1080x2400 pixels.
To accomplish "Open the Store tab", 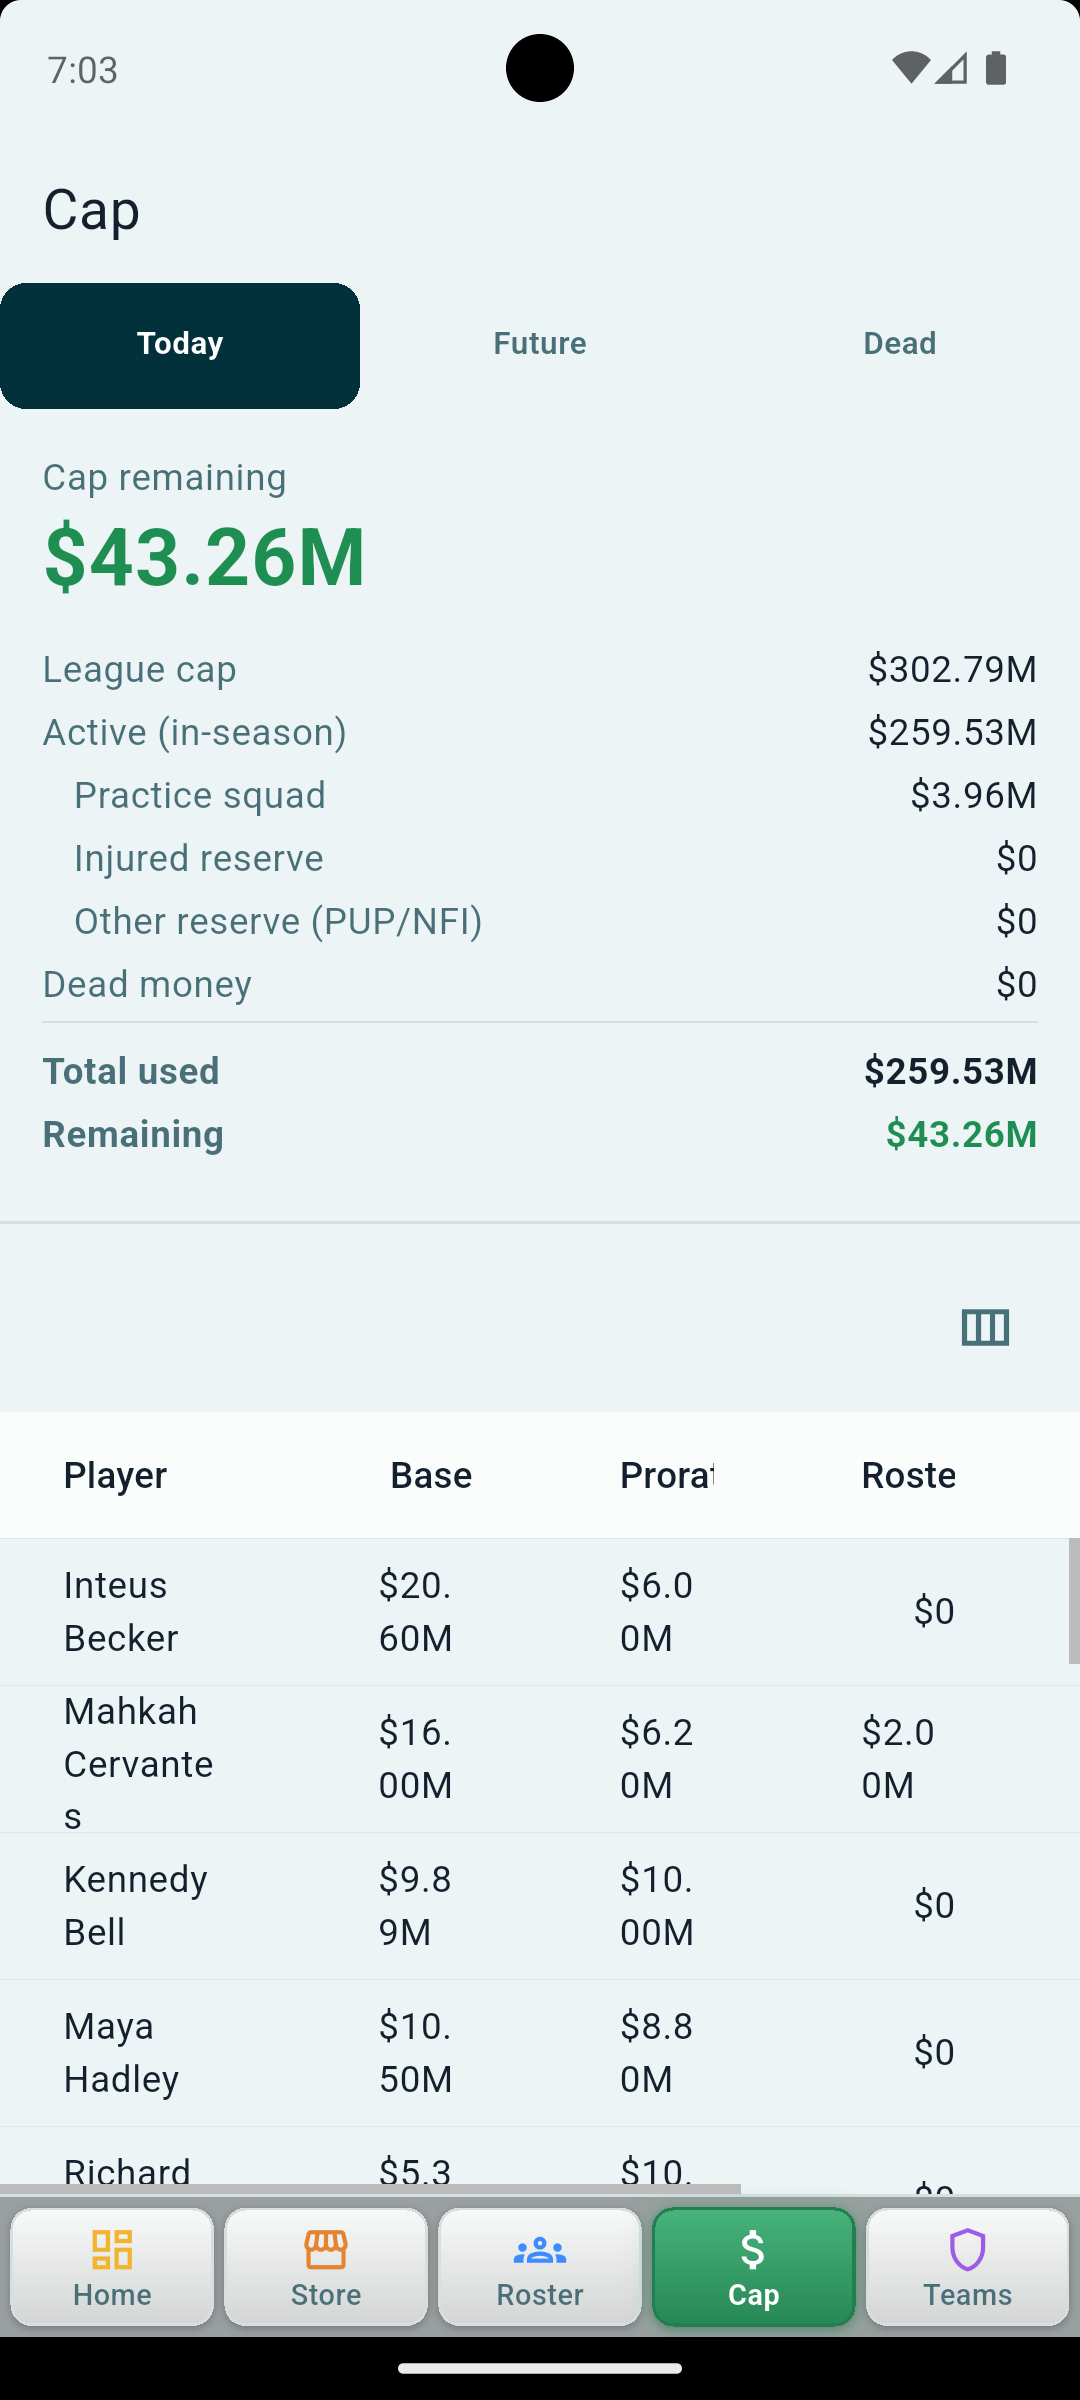I will click(x=326, y=2267).
